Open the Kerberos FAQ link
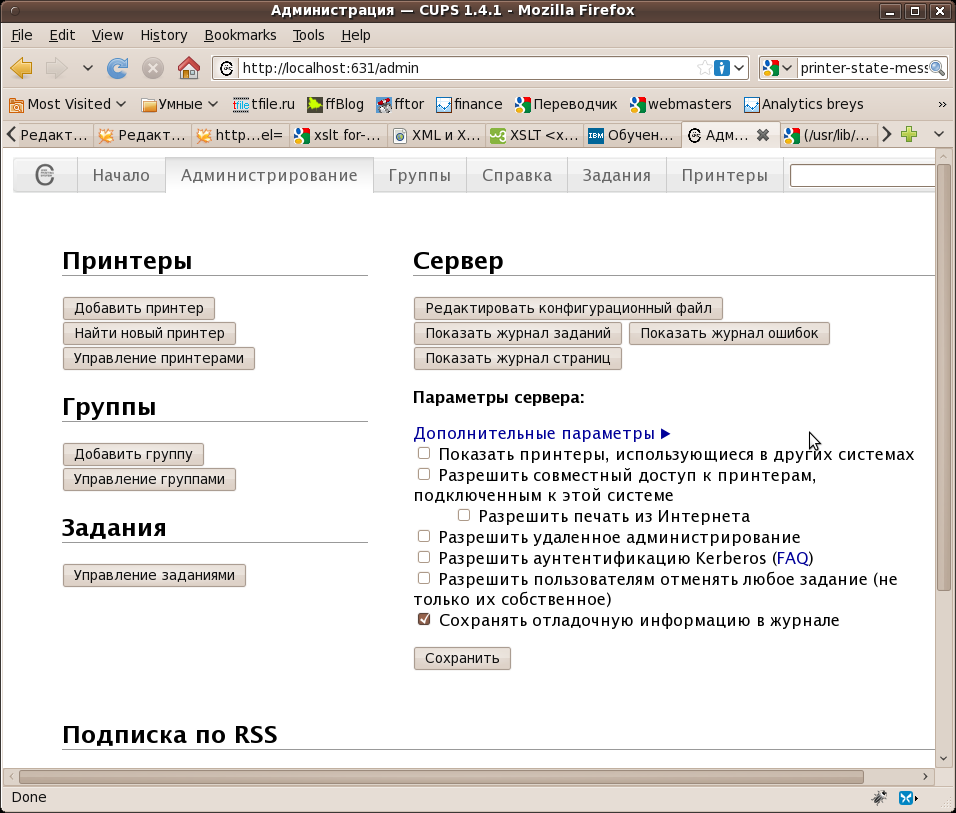Image resolution: width=956 pixels, height=813 pixels. [x=792, y=558]
